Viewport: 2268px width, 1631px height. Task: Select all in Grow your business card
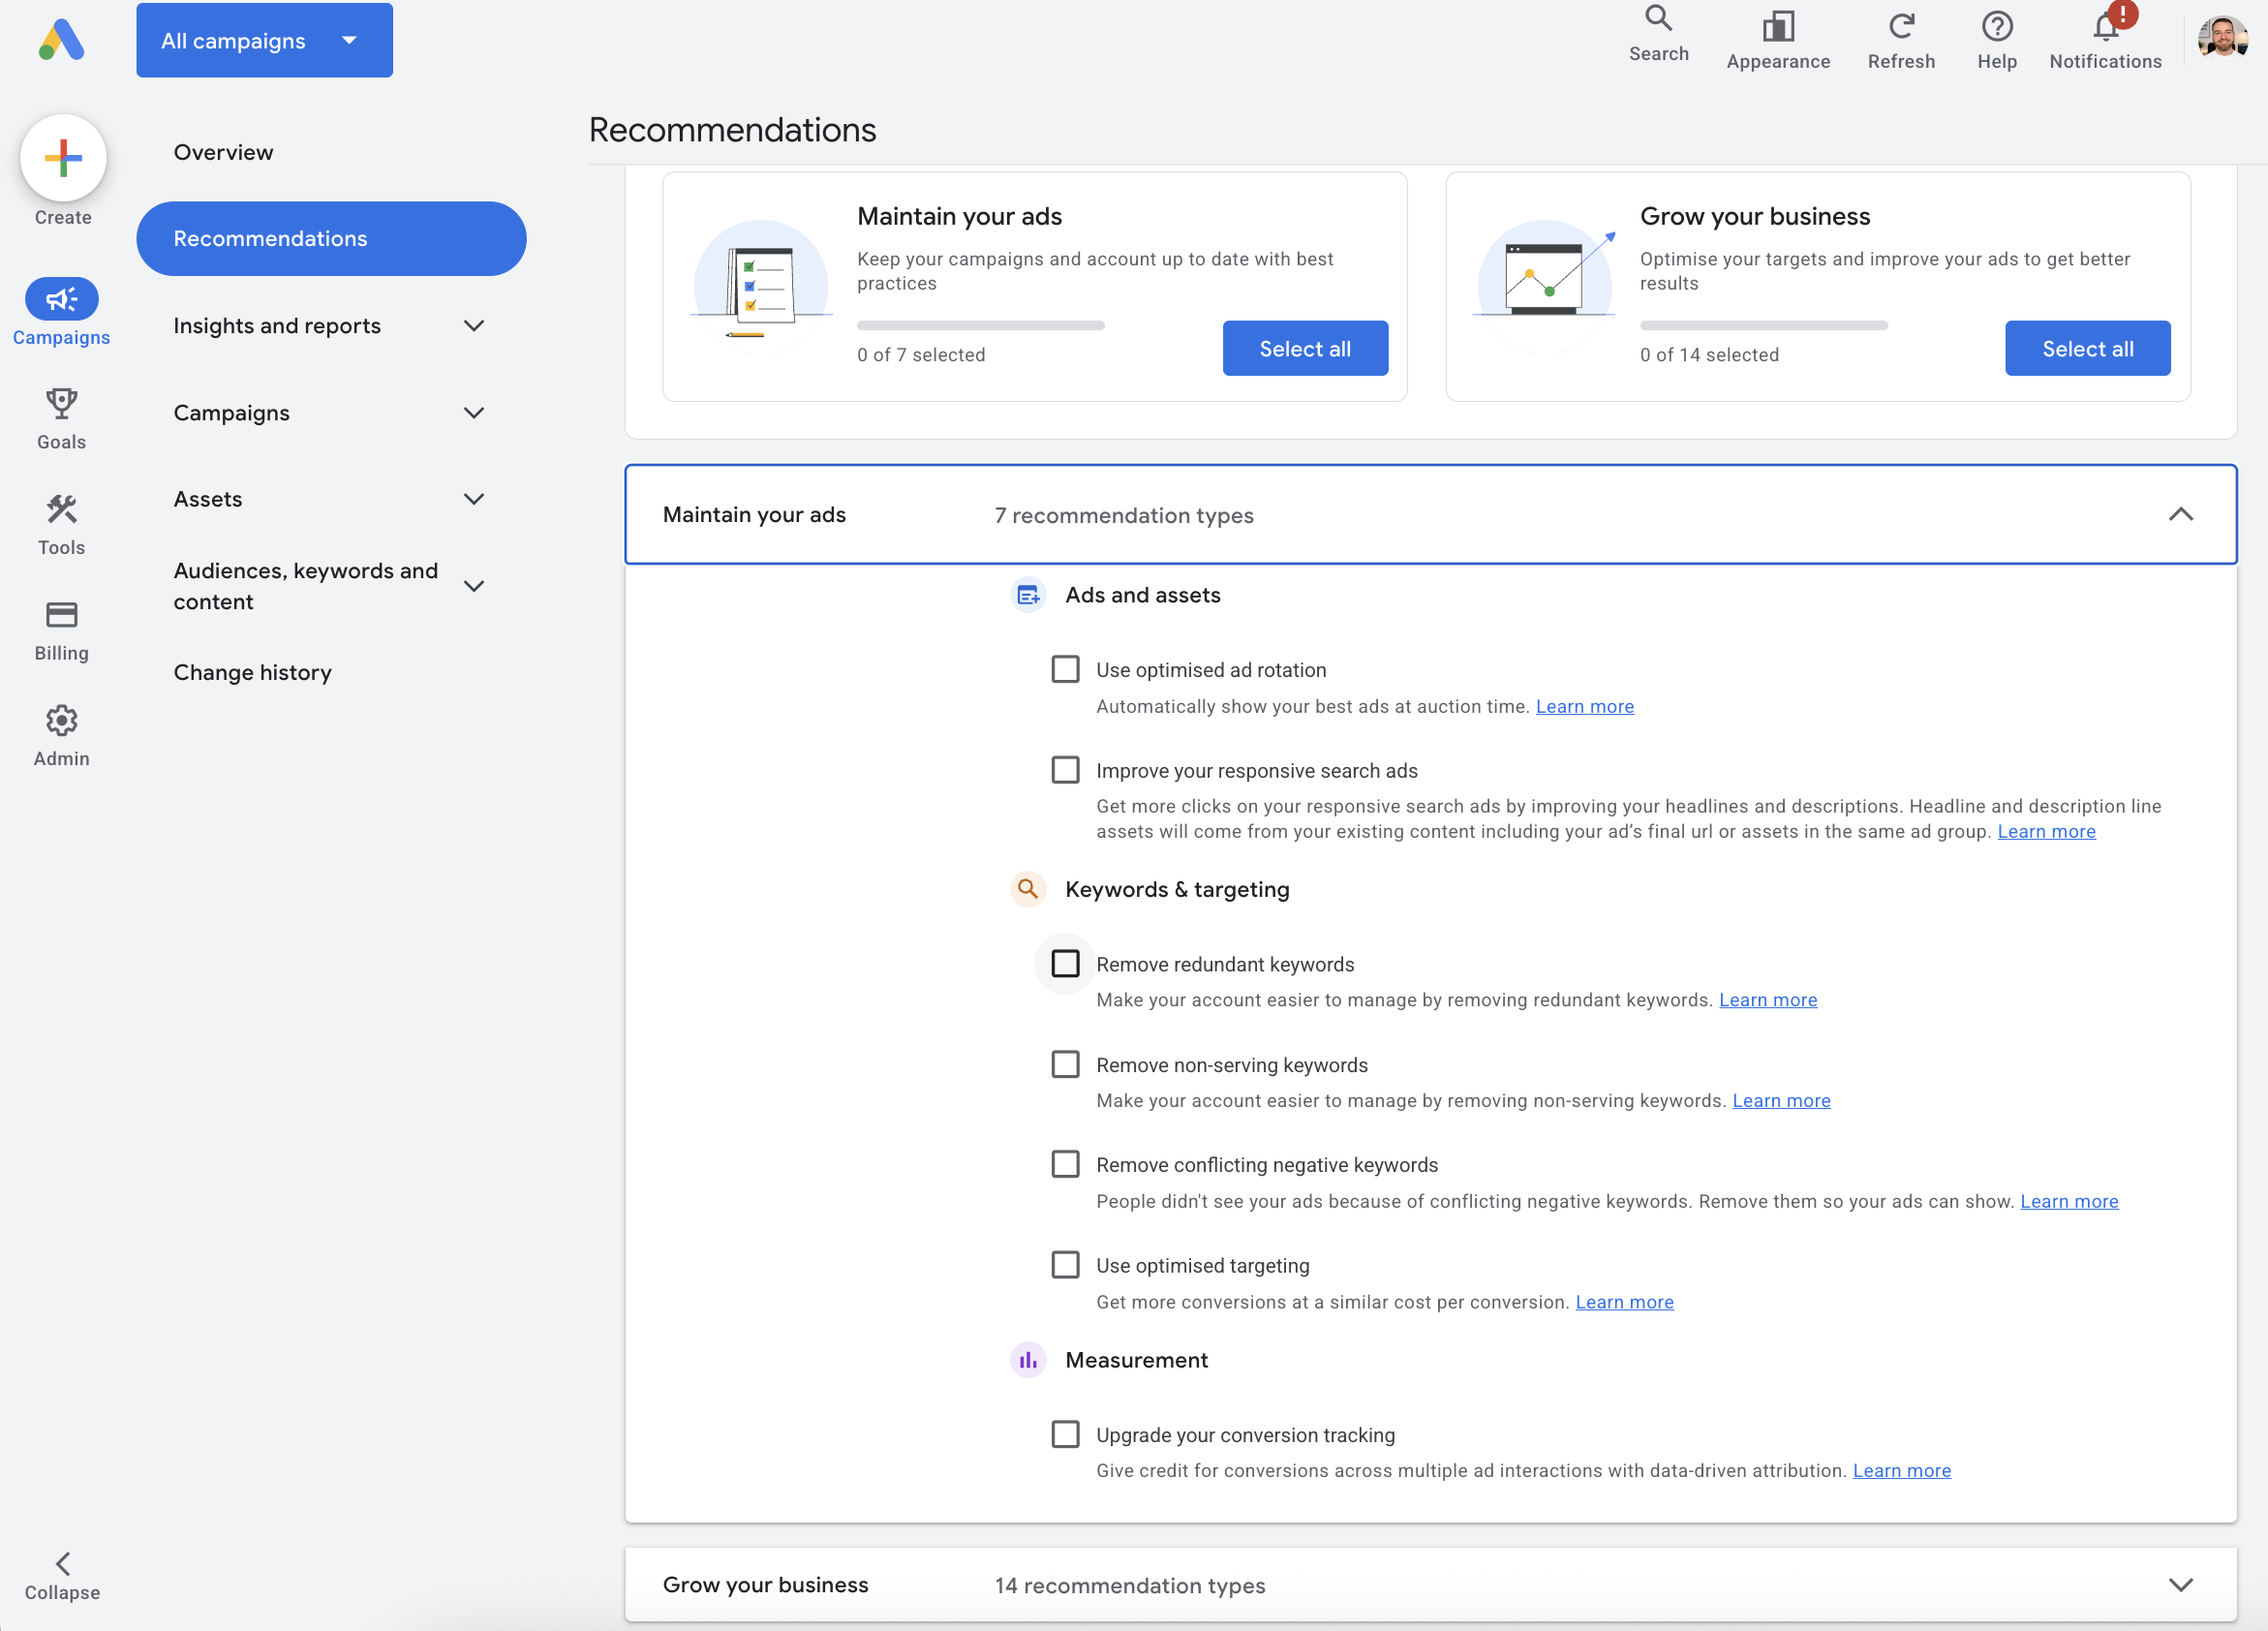2087,348
